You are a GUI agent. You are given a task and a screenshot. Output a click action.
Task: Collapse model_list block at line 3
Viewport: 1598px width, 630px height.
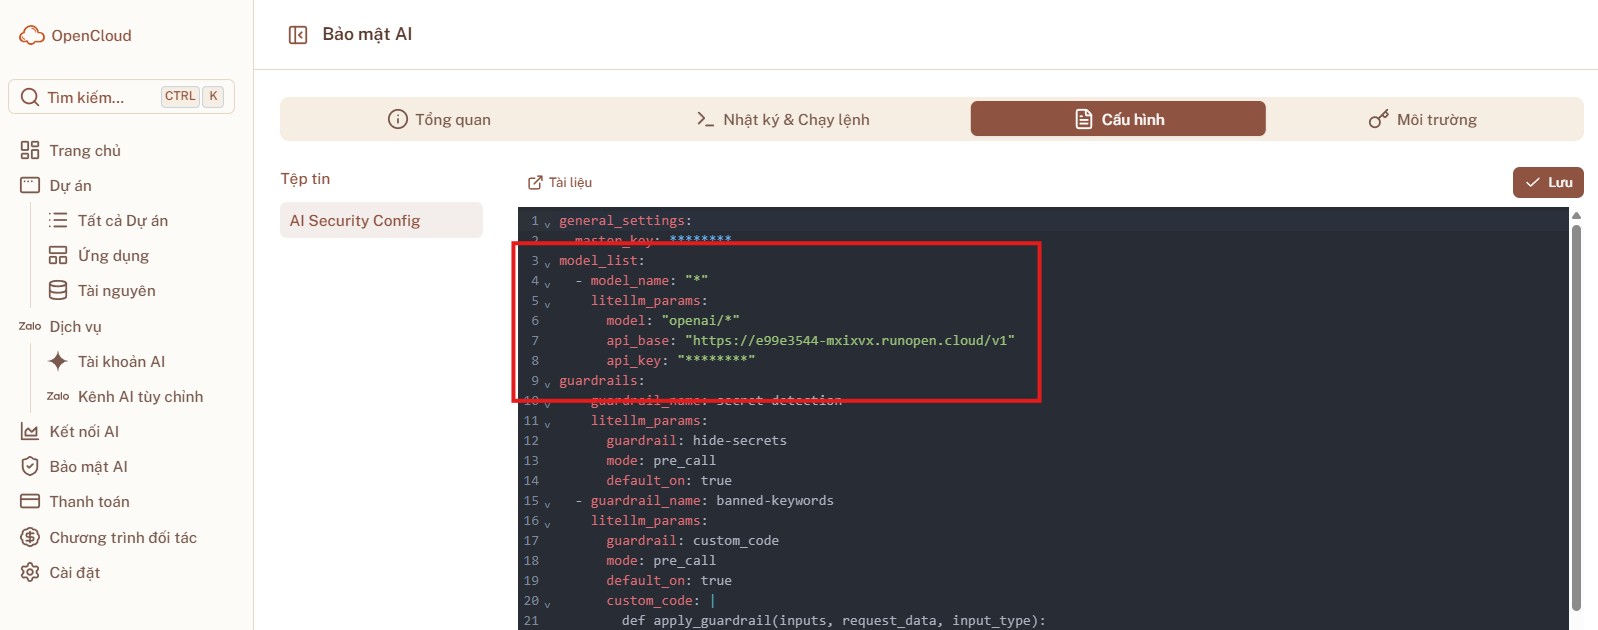coord(547,263)
